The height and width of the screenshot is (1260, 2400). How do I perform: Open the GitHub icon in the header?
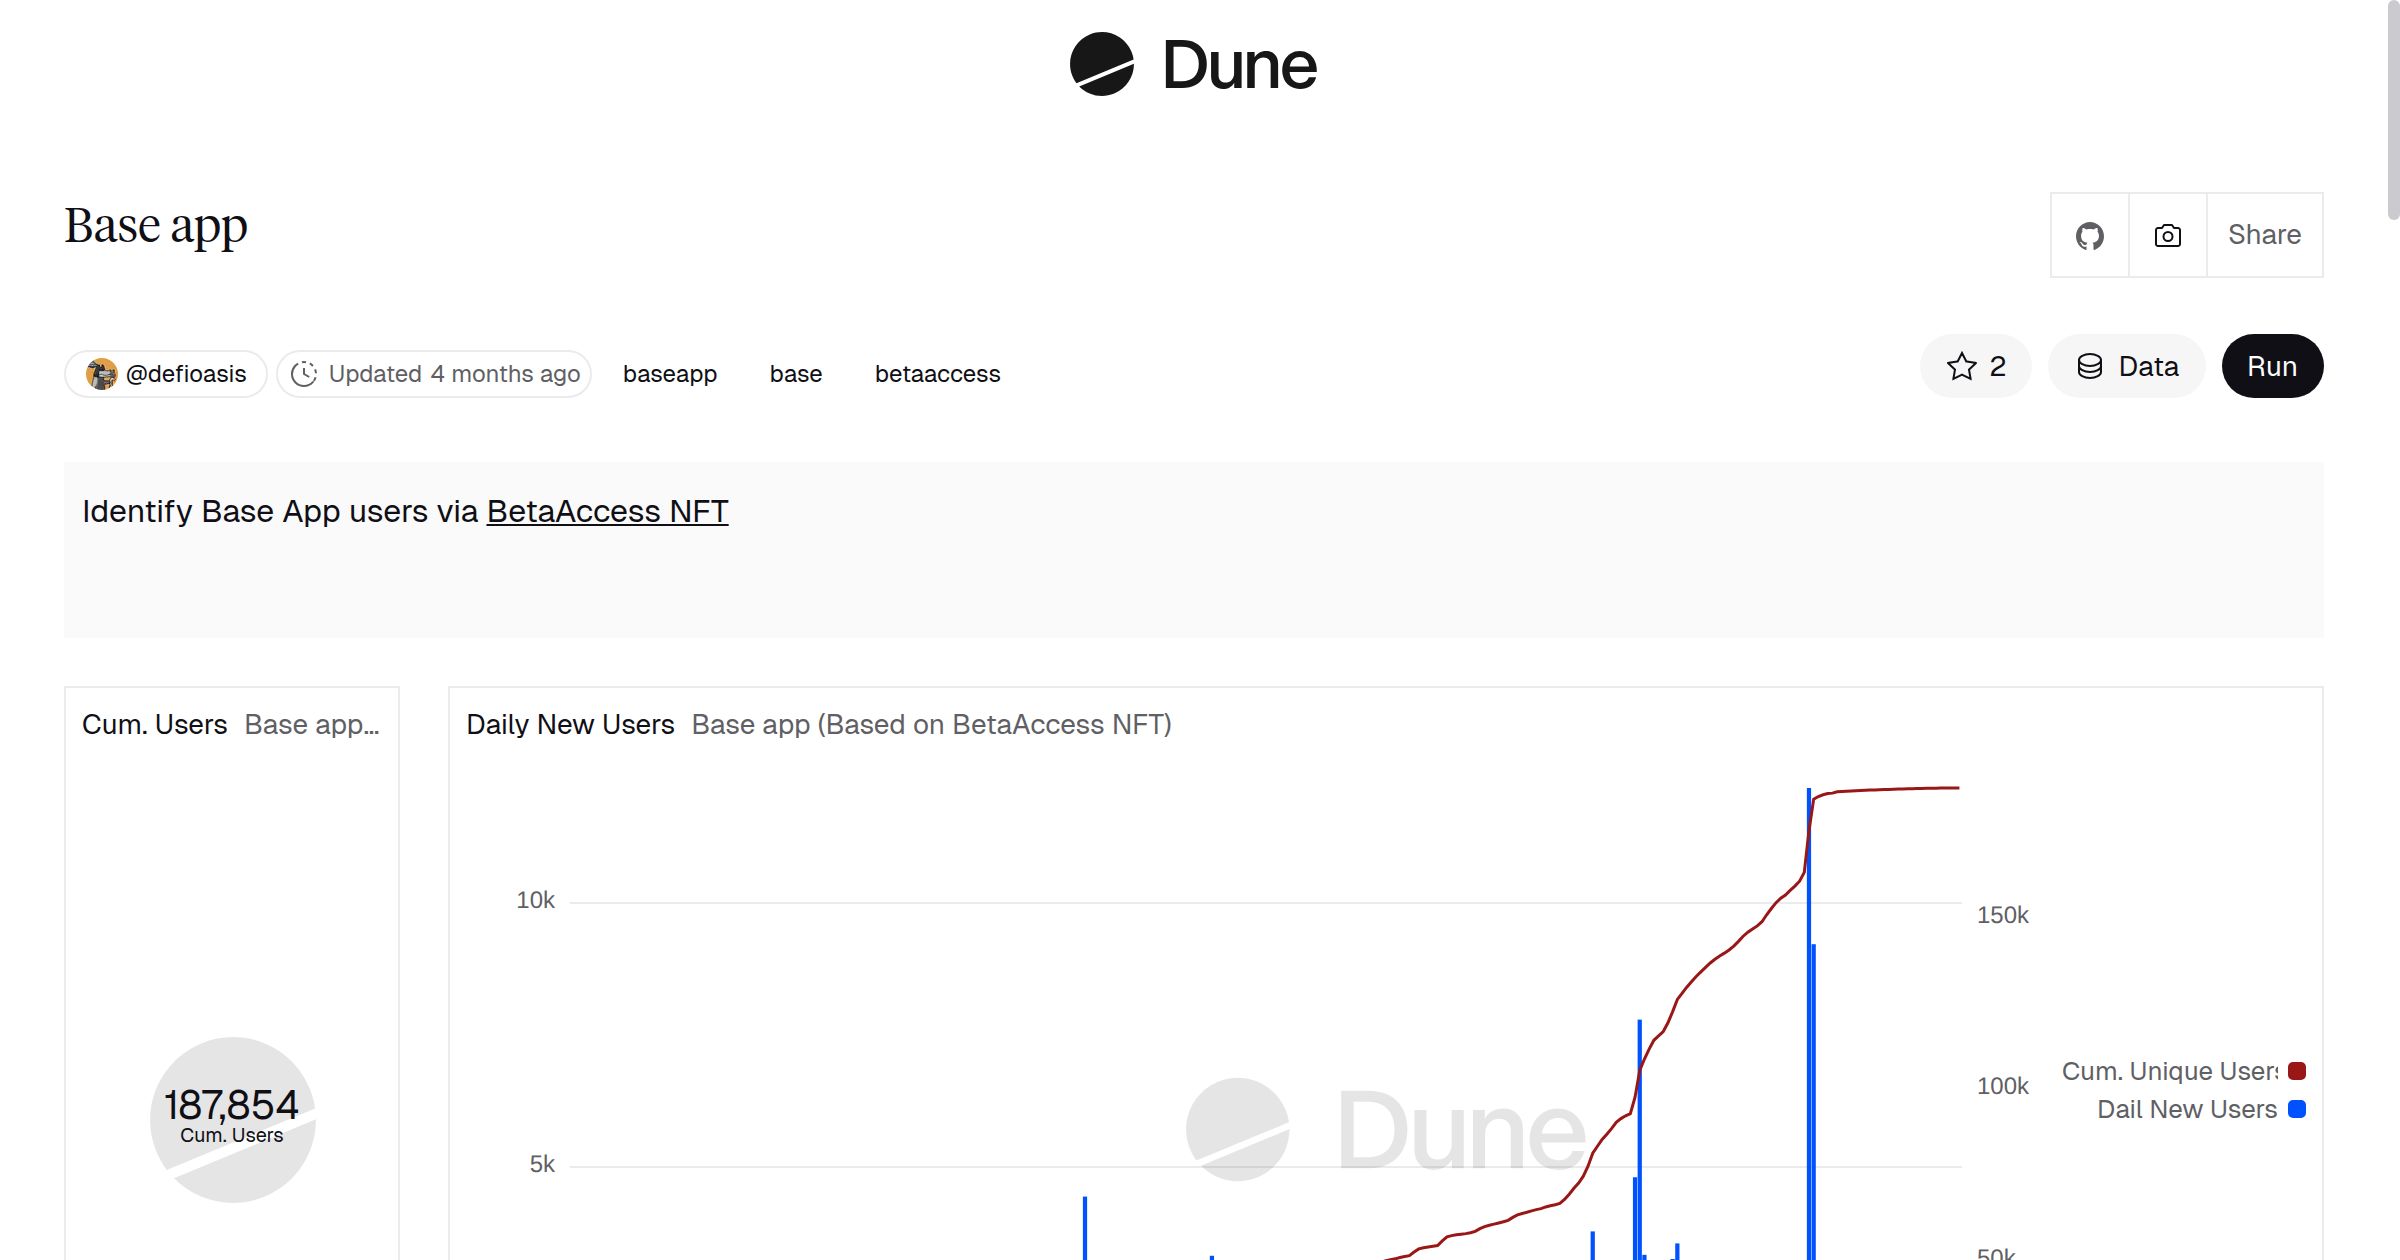tap(2089, 235)
